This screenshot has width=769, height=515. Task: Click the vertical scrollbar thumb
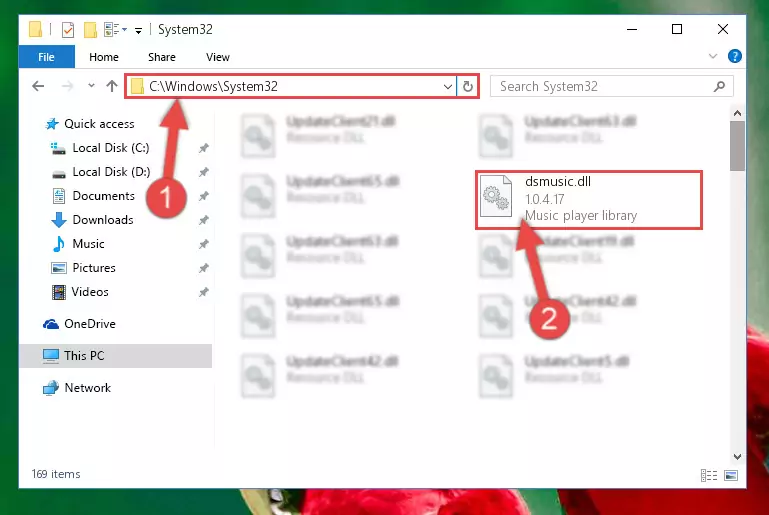tap(737, 146)
